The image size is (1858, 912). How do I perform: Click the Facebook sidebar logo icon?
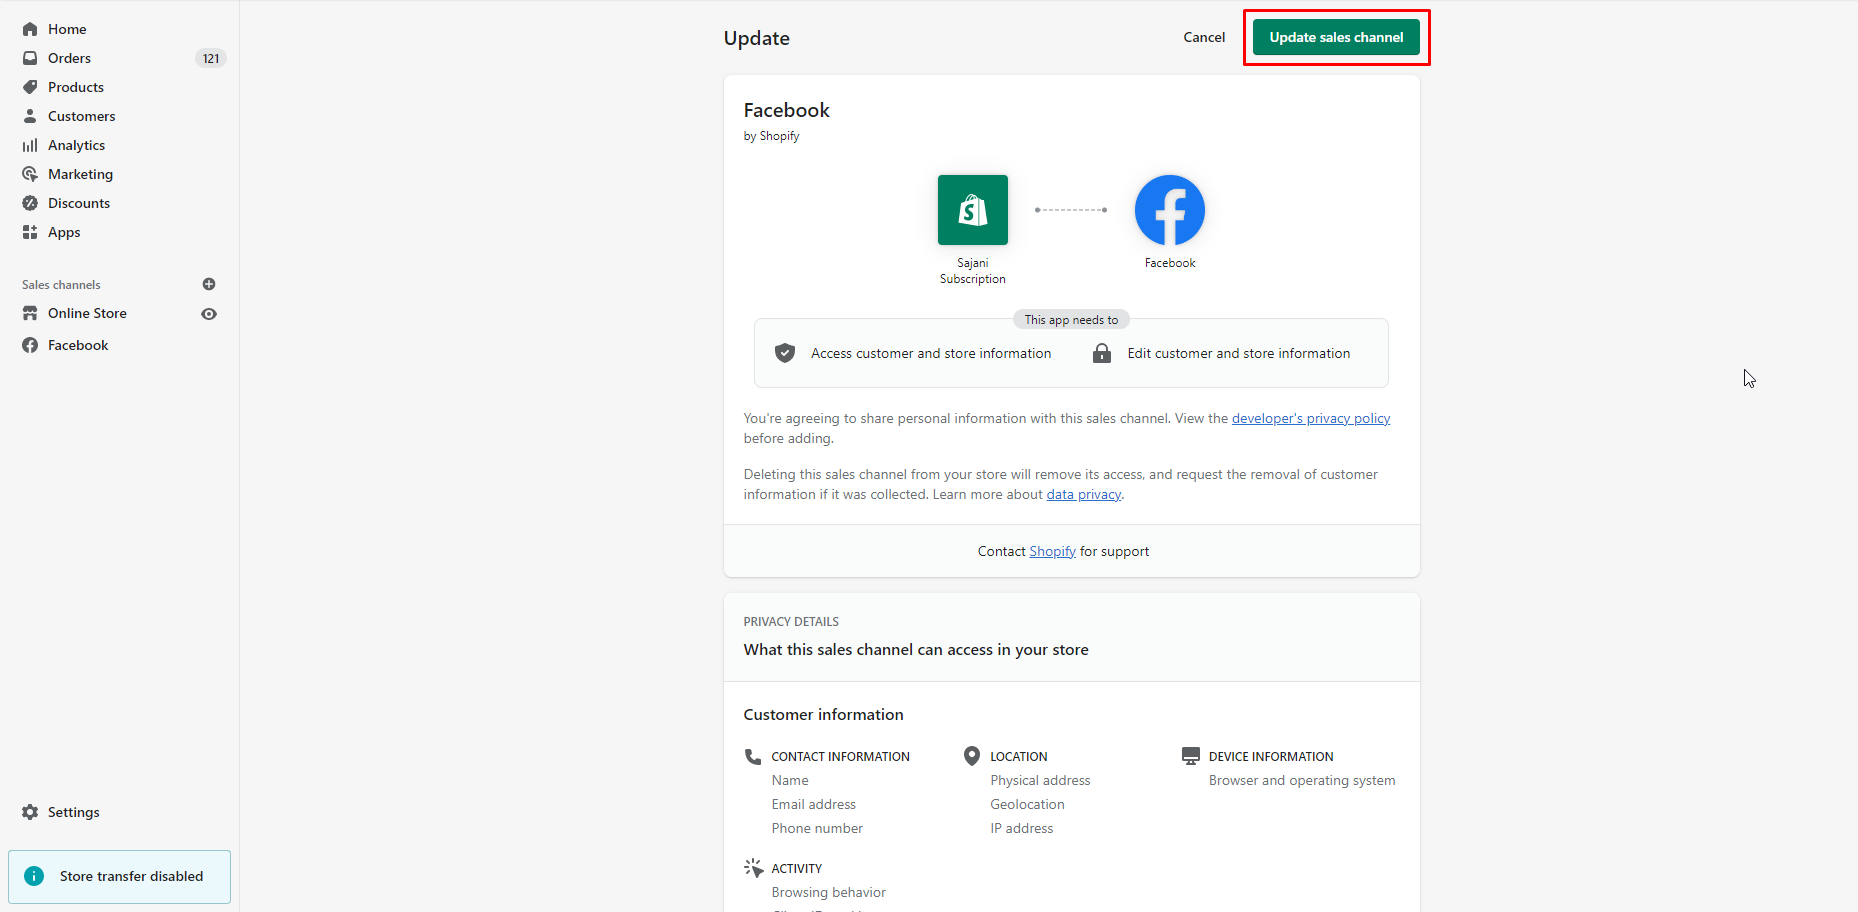pyautogui.click(x=30, y=345)
